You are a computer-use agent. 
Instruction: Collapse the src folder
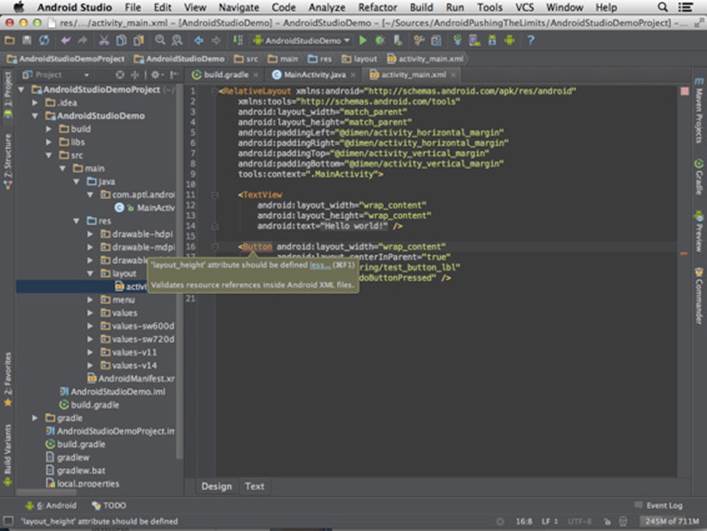pyautogui.click(x=49, y=156)
